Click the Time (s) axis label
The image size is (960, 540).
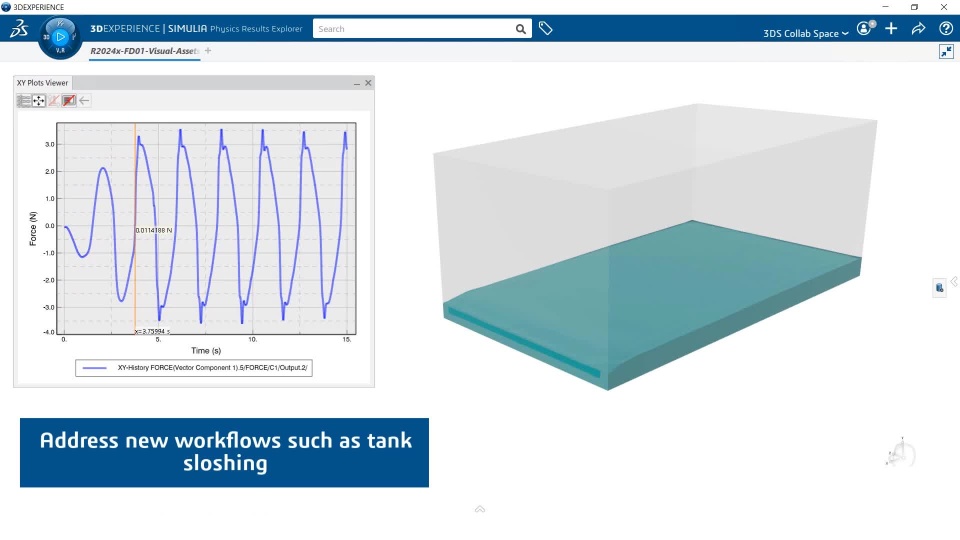point(206,351)
